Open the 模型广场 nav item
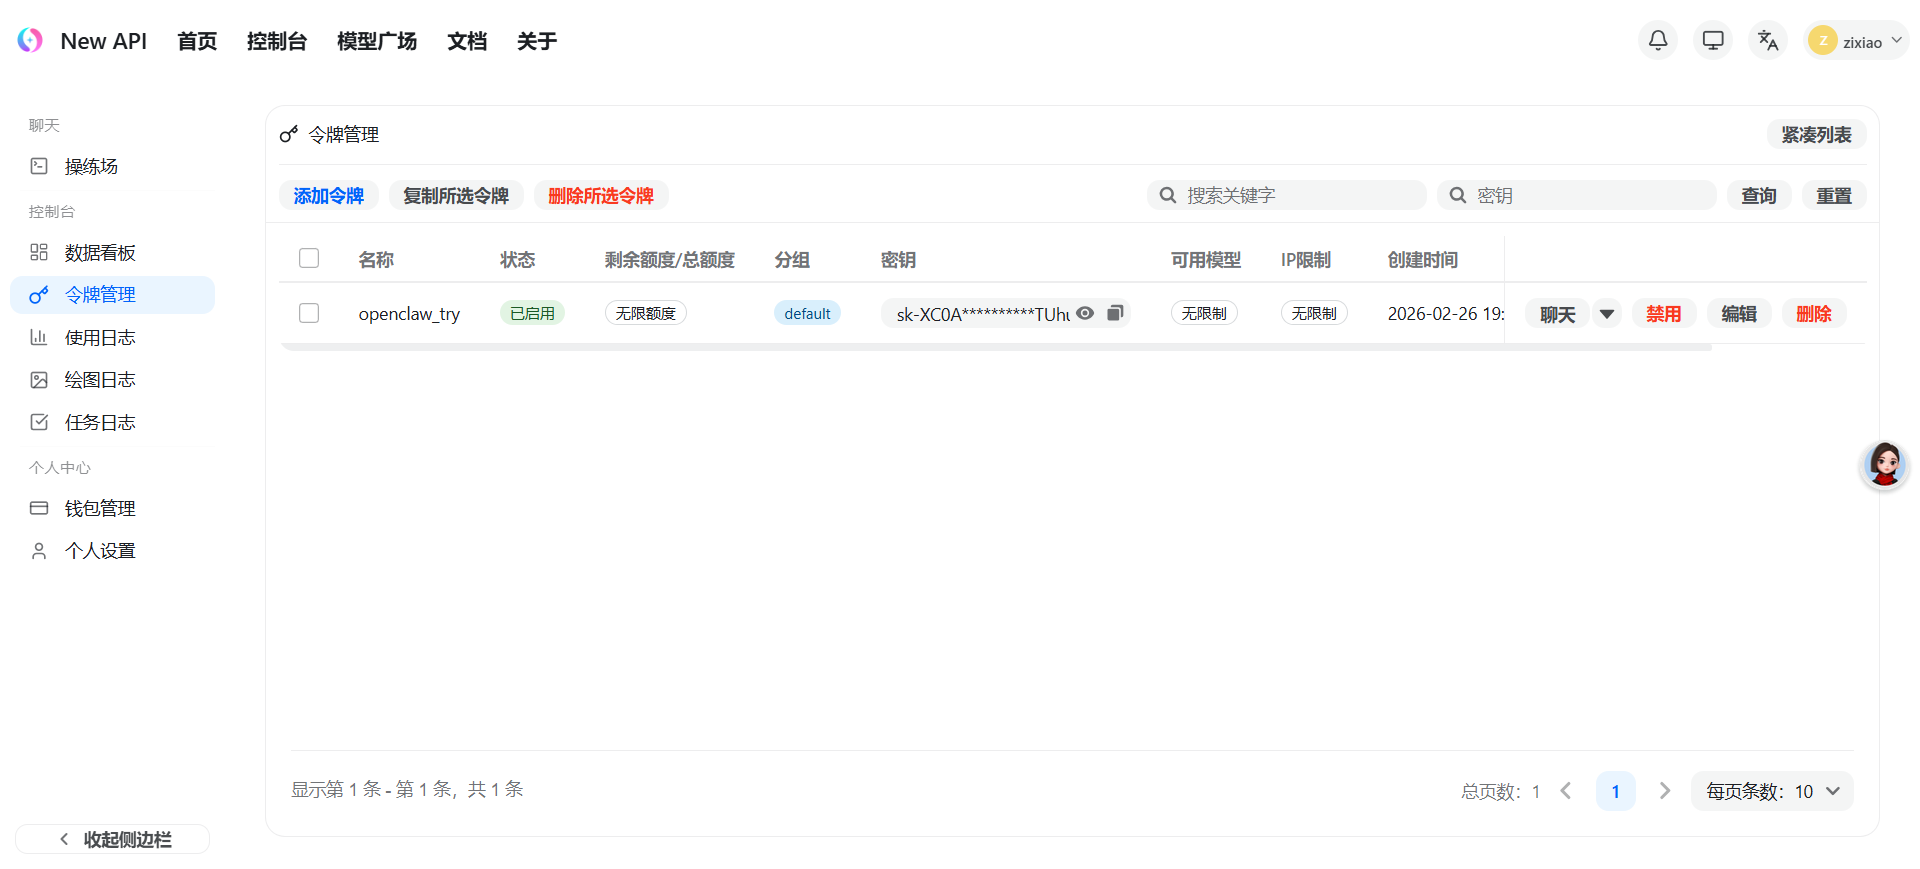The image size is (1920, 869). 376,41
